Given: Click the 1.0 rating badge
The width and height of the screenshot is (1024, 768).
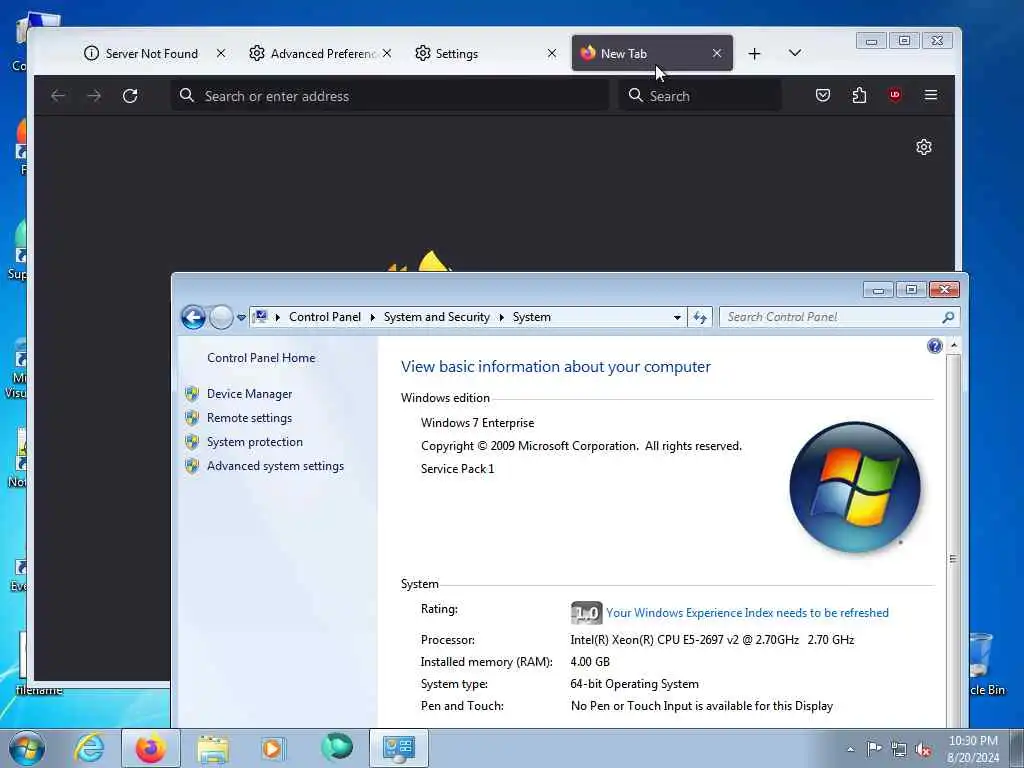Looking at the screenshot, I should click(x=586, y=613).
